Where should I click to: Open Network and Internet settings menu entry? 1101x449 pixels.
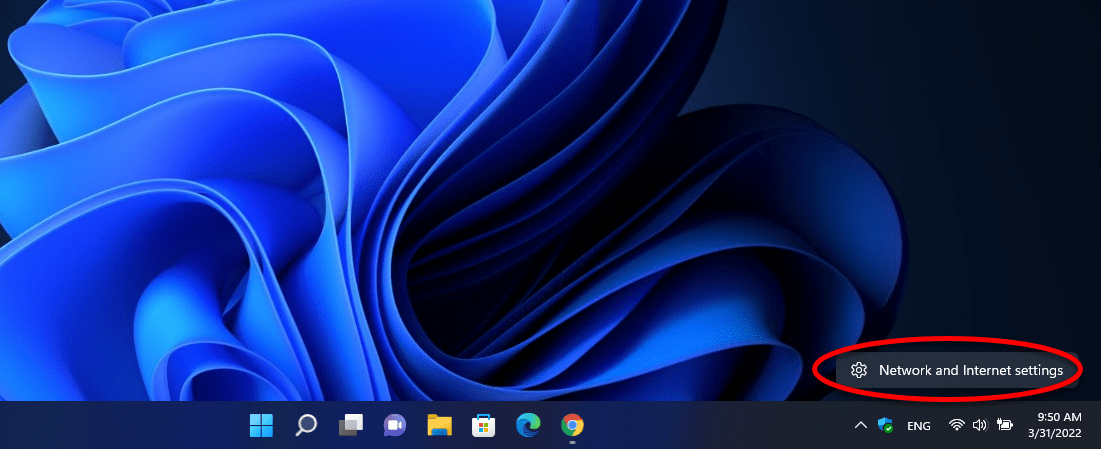[956, 370]
